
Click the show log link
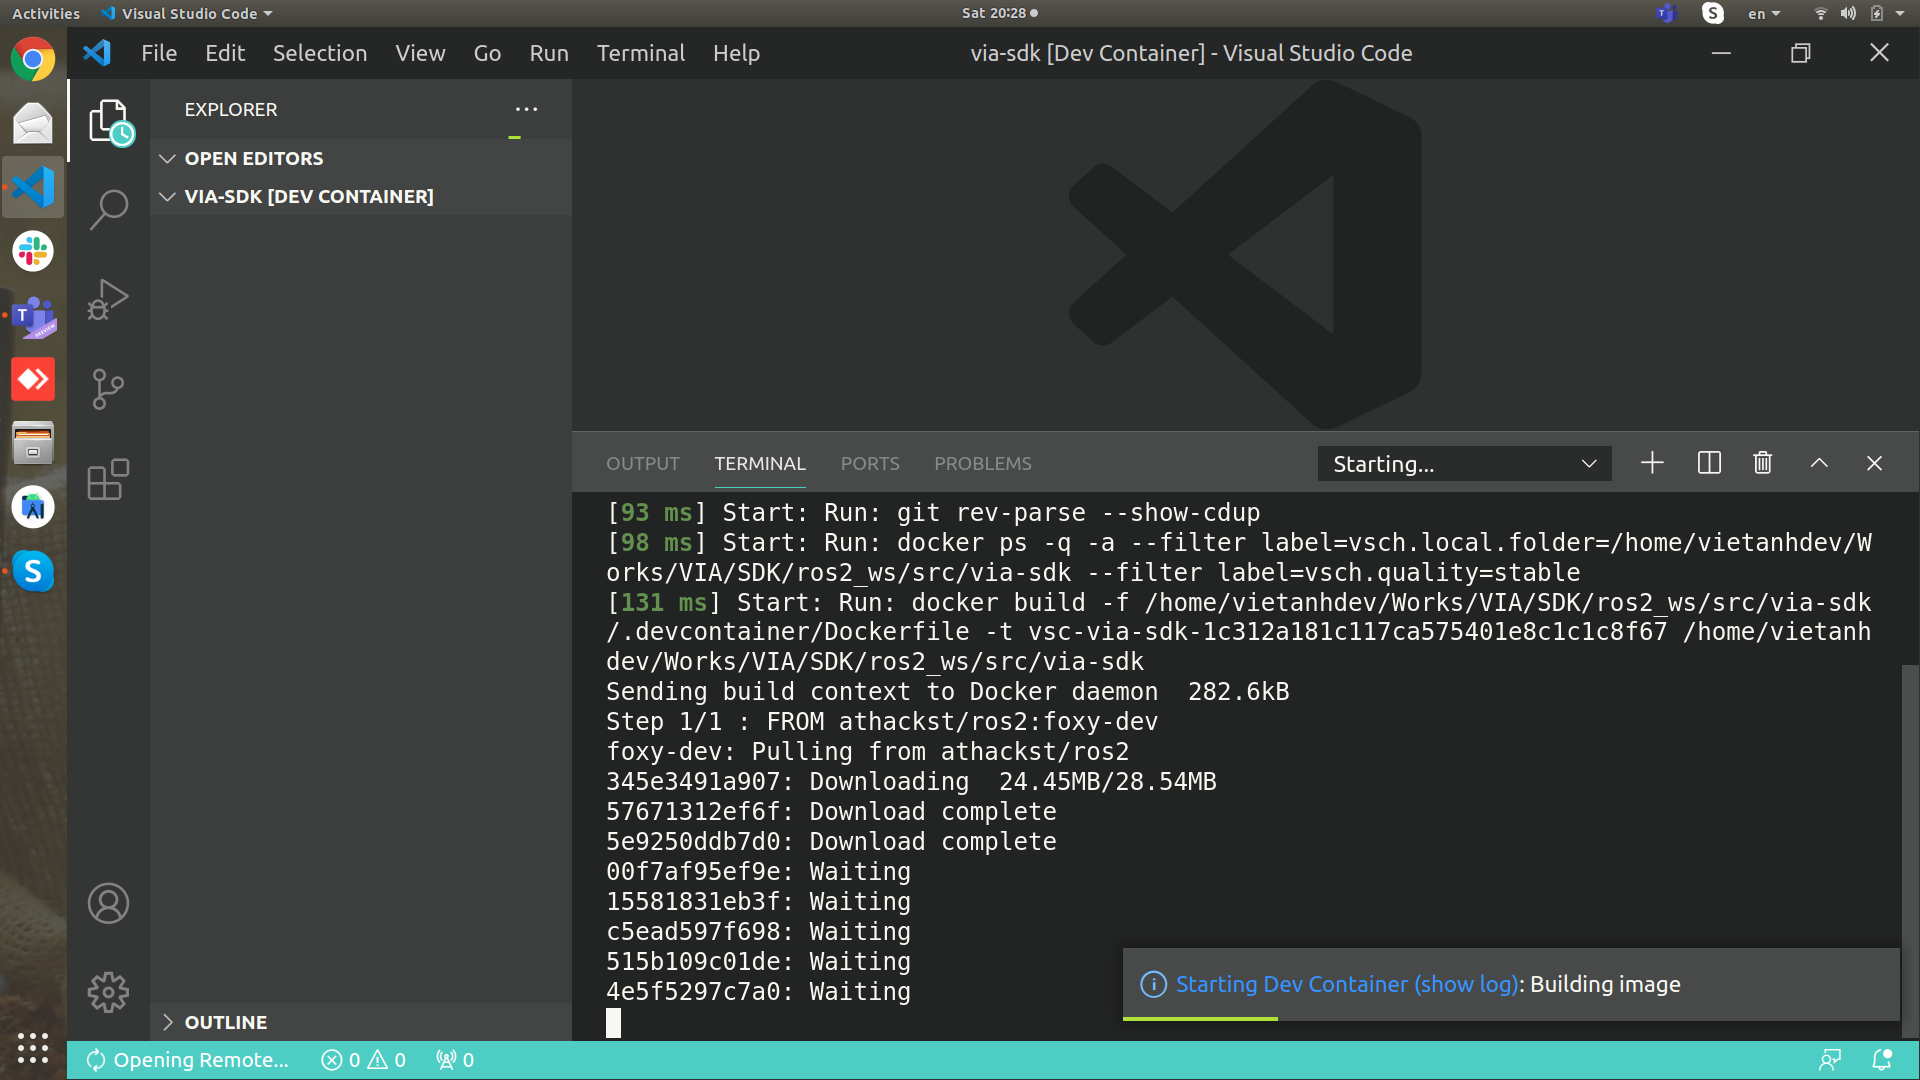click(1465, 984)
